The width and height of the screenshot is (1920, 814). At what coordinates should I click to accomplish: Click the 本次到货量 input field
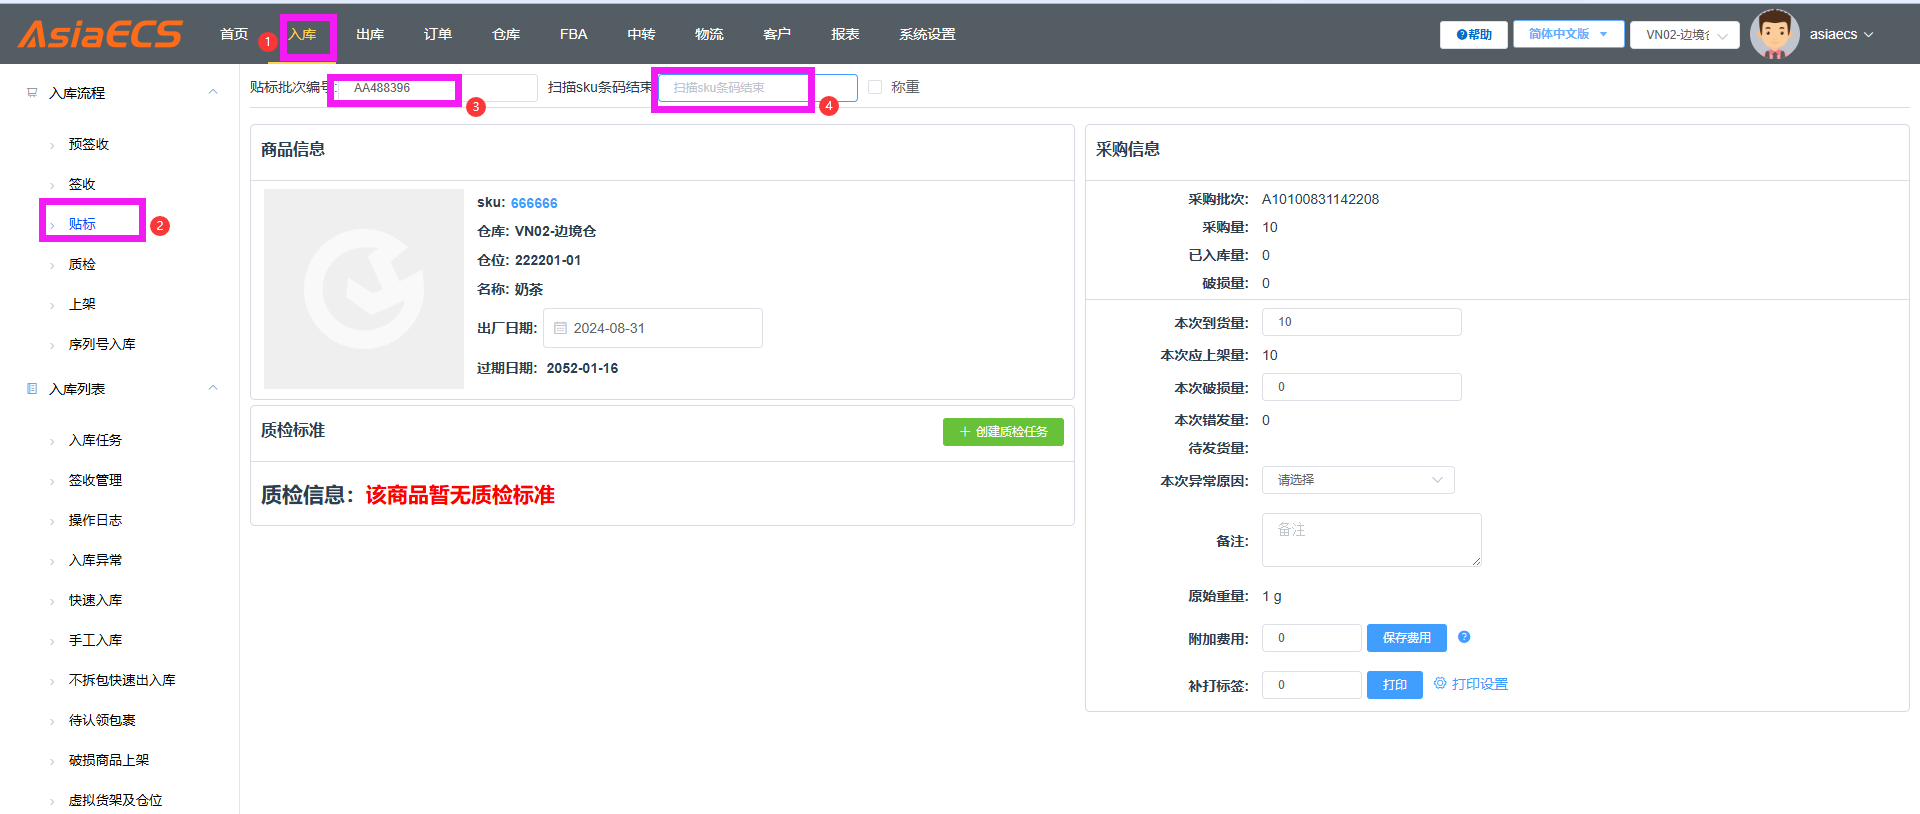pyautogui.click(x=1362, y=322)
